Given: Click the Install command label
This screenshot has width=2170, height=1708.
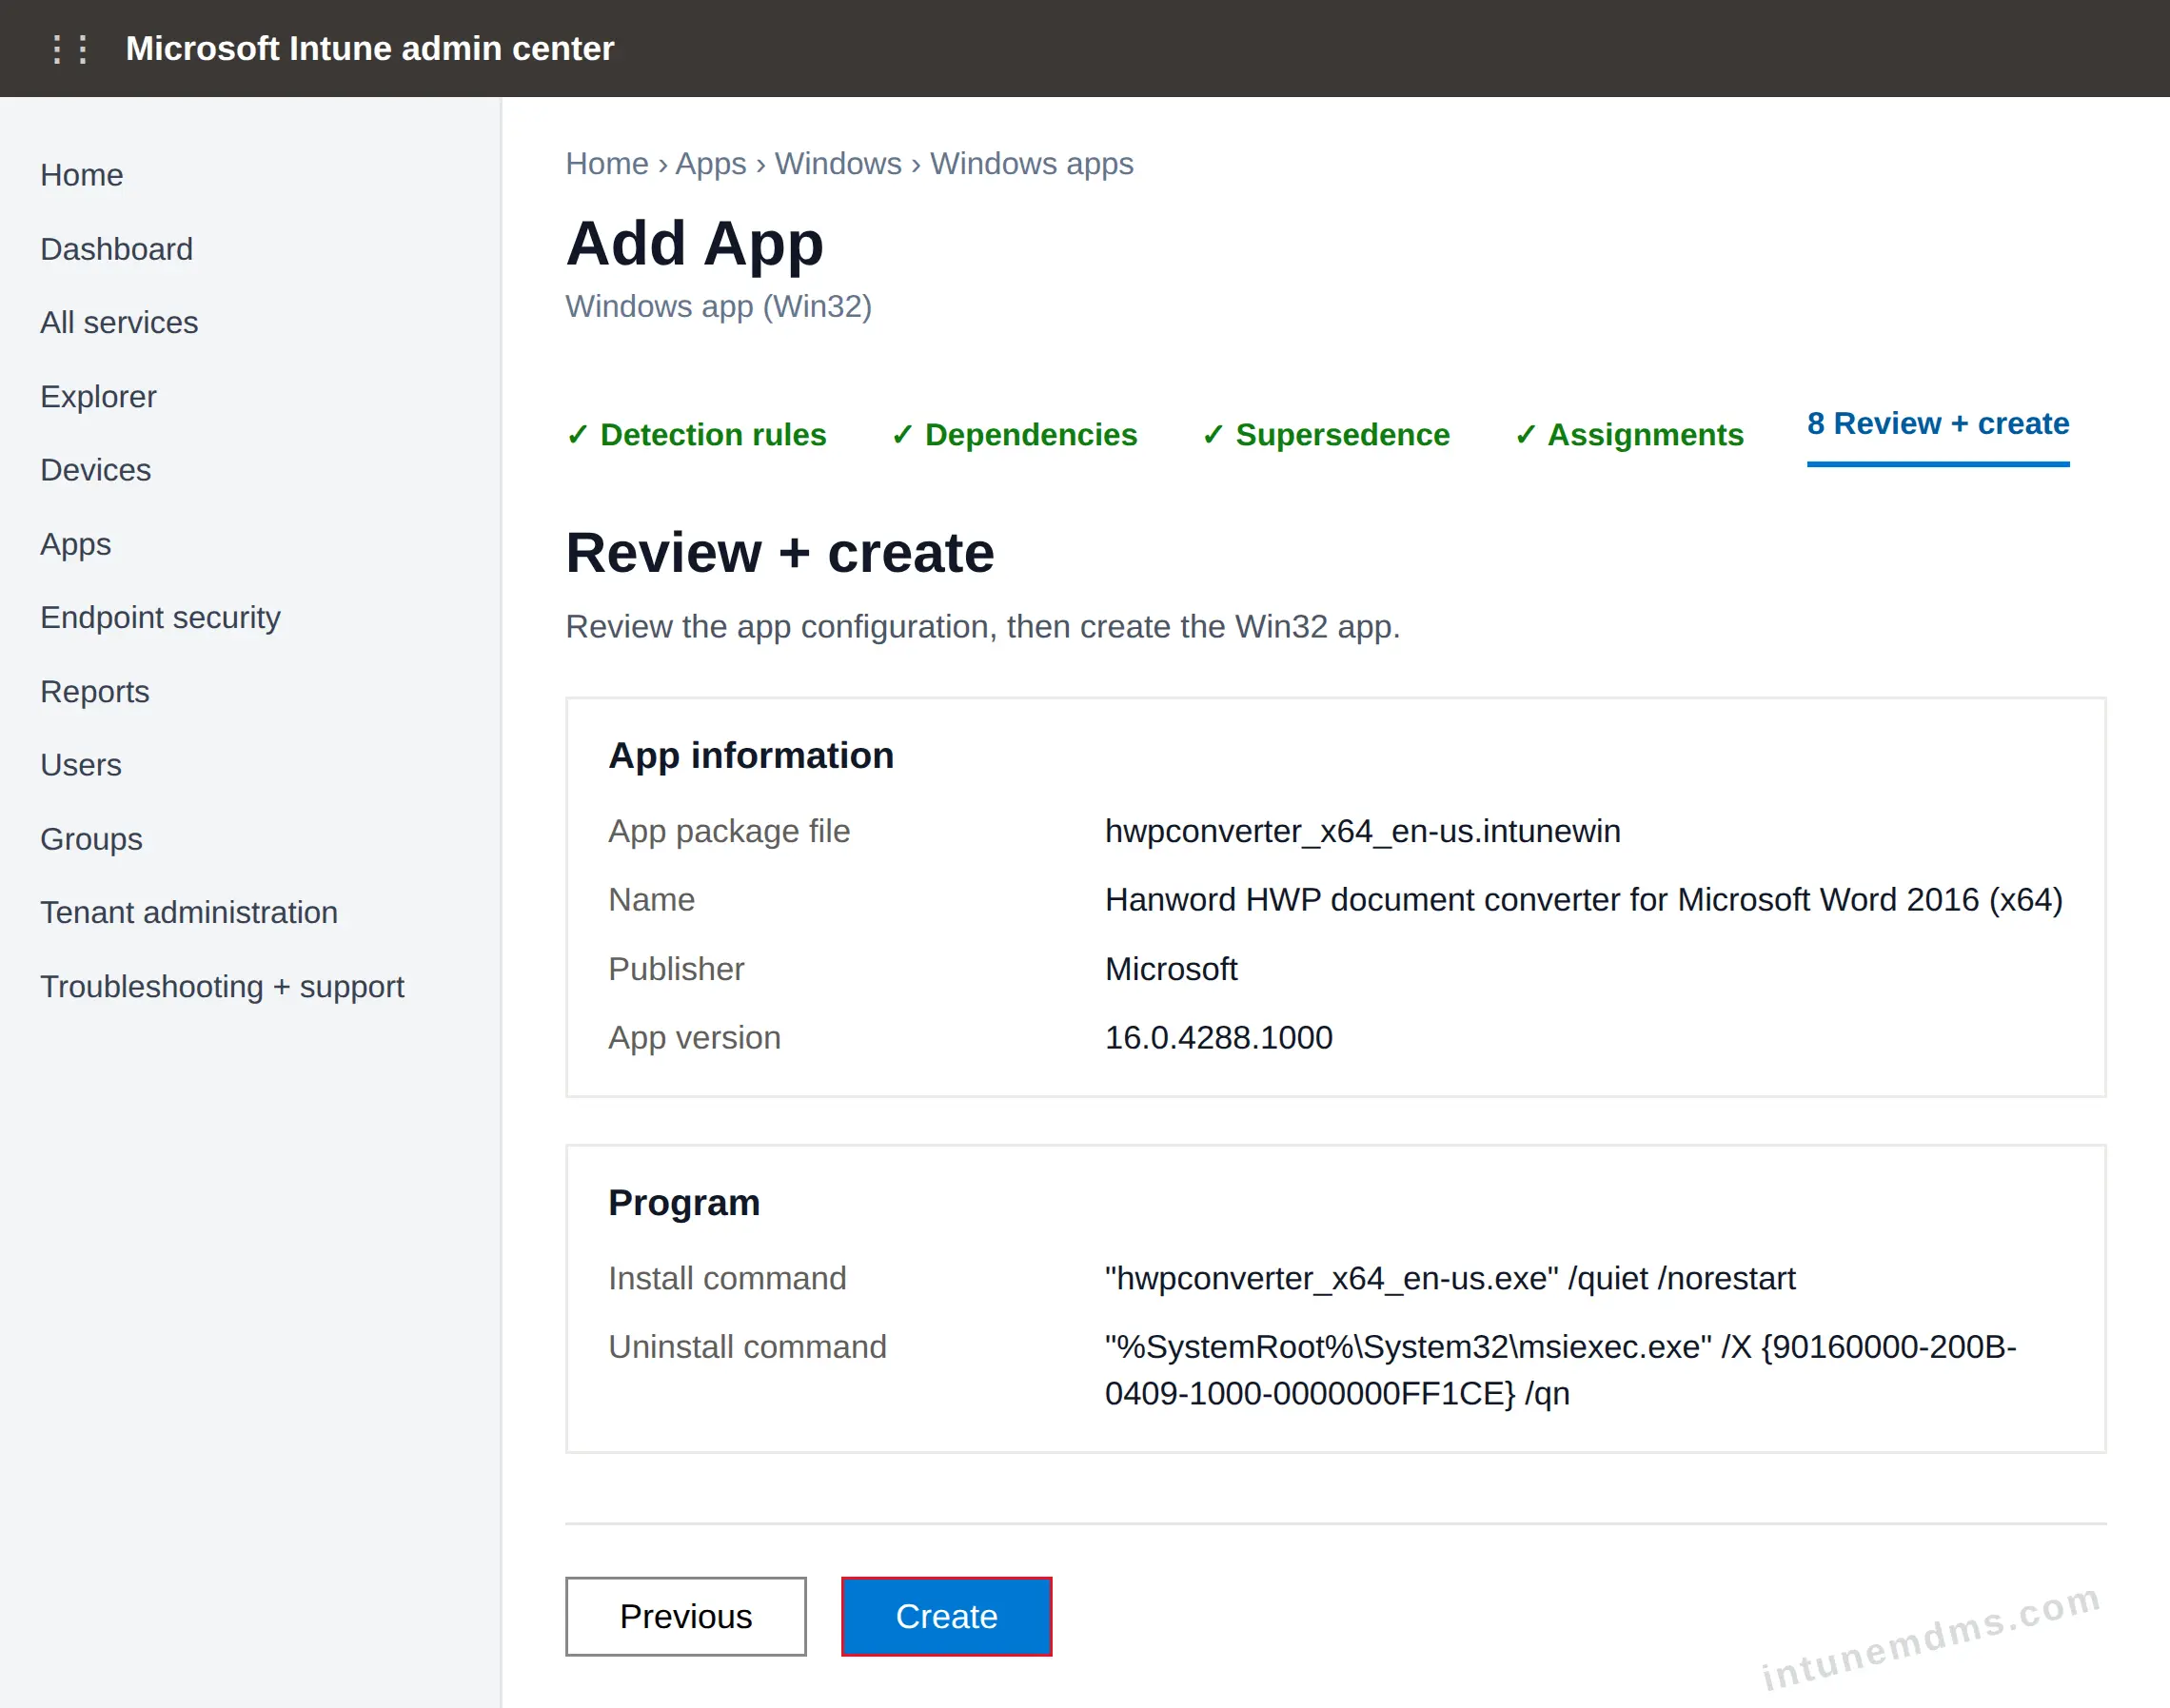Looking at the screenshot, I should (x=727, y=1278).
